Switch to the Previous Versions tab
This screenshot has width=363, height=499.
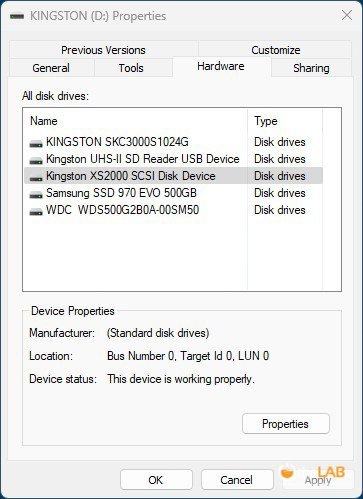pos(103,50)
